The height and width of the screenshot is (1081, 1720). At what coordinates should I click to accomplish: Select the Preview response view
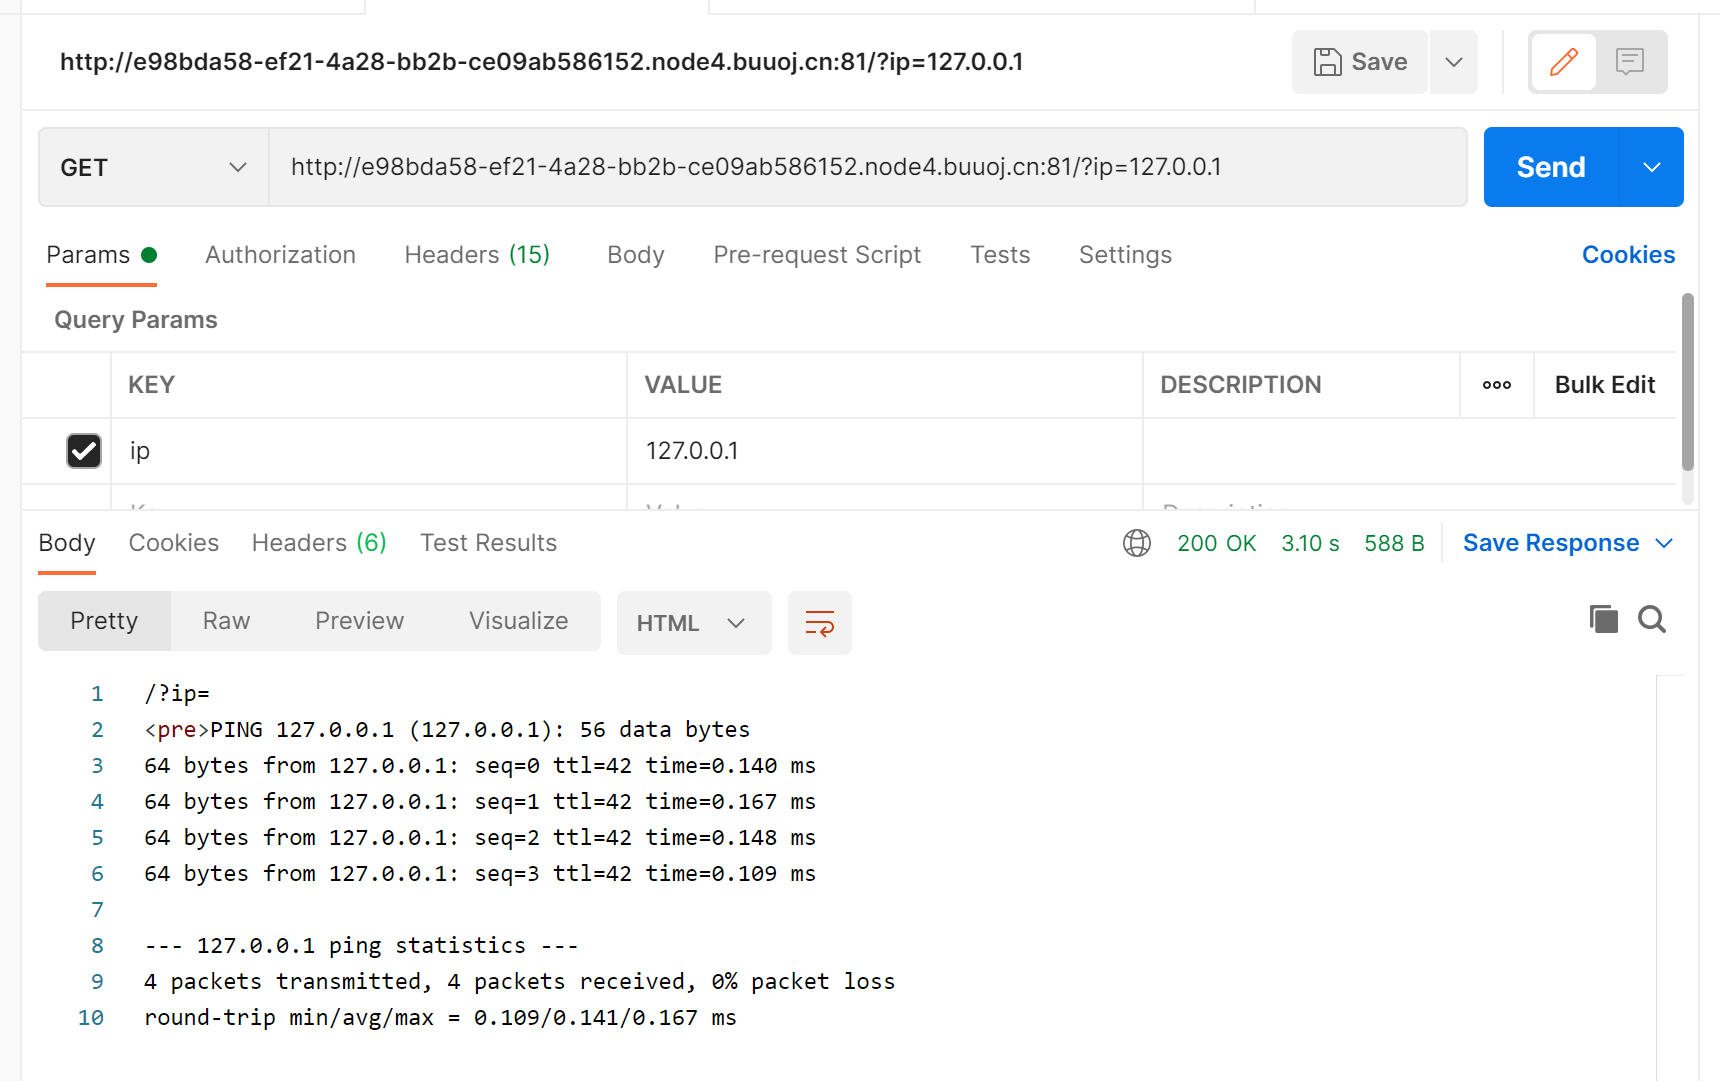(x=359, y=621)
